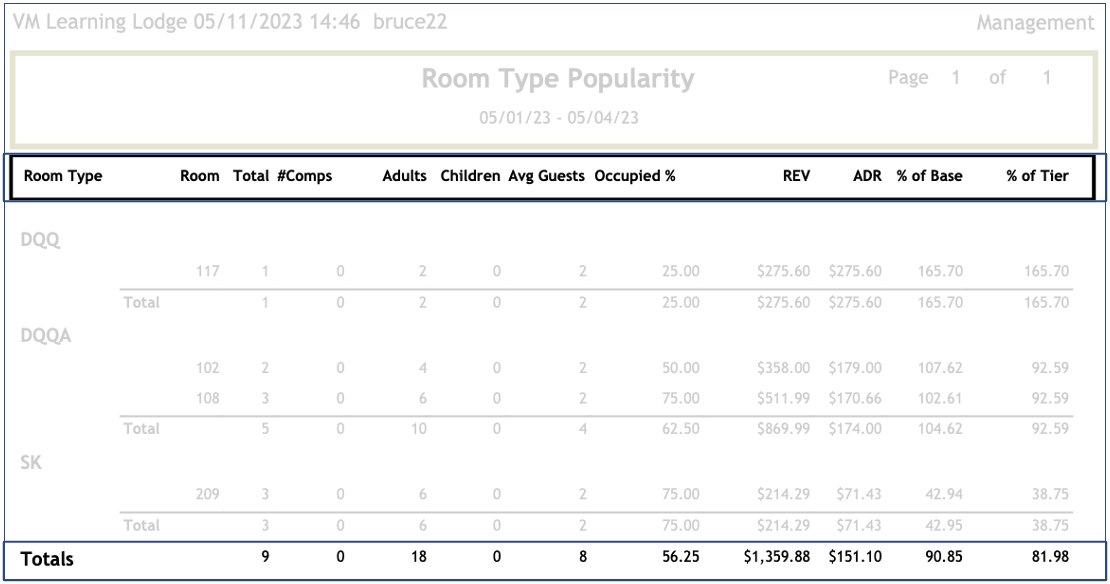The width and height of the screenshot is (1110, 584).
Task: Select the $1,359.88 total revenue value
Action: [x=776, y=558]
